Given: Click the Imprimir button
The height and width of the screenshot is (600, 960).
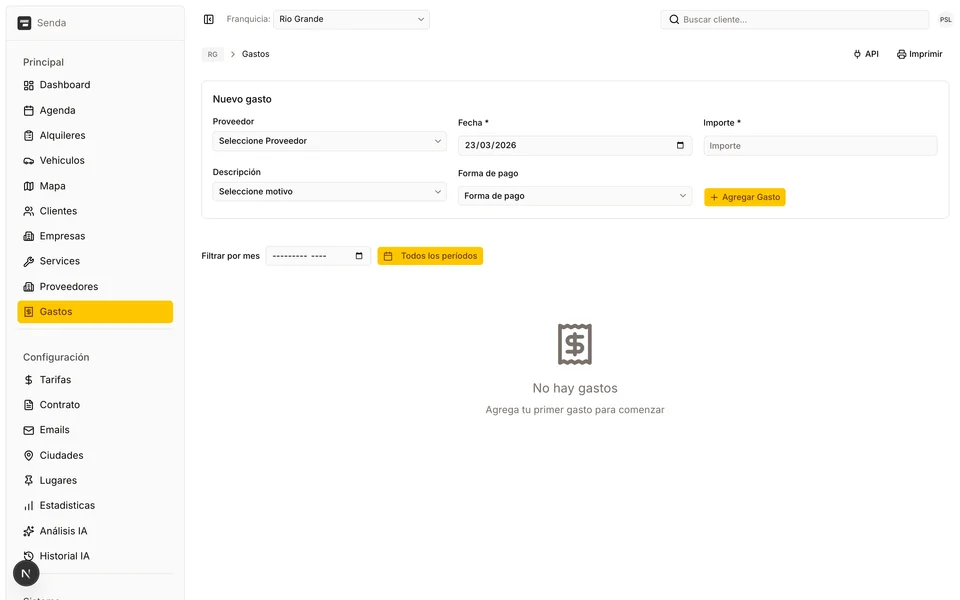Looking at the screenshot, I should (x=919, y=54).
